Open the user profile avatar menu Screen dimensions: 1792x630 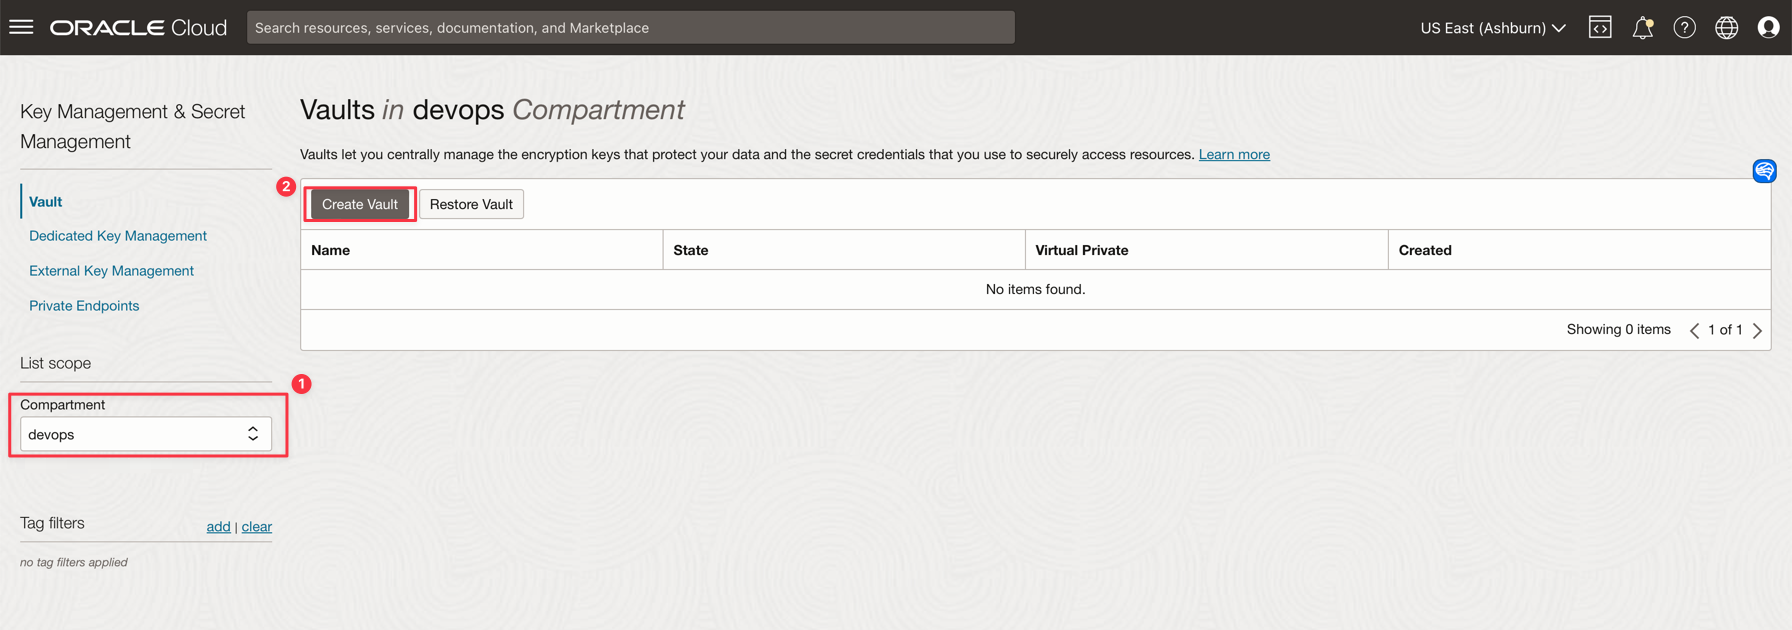pos(1768,27)
